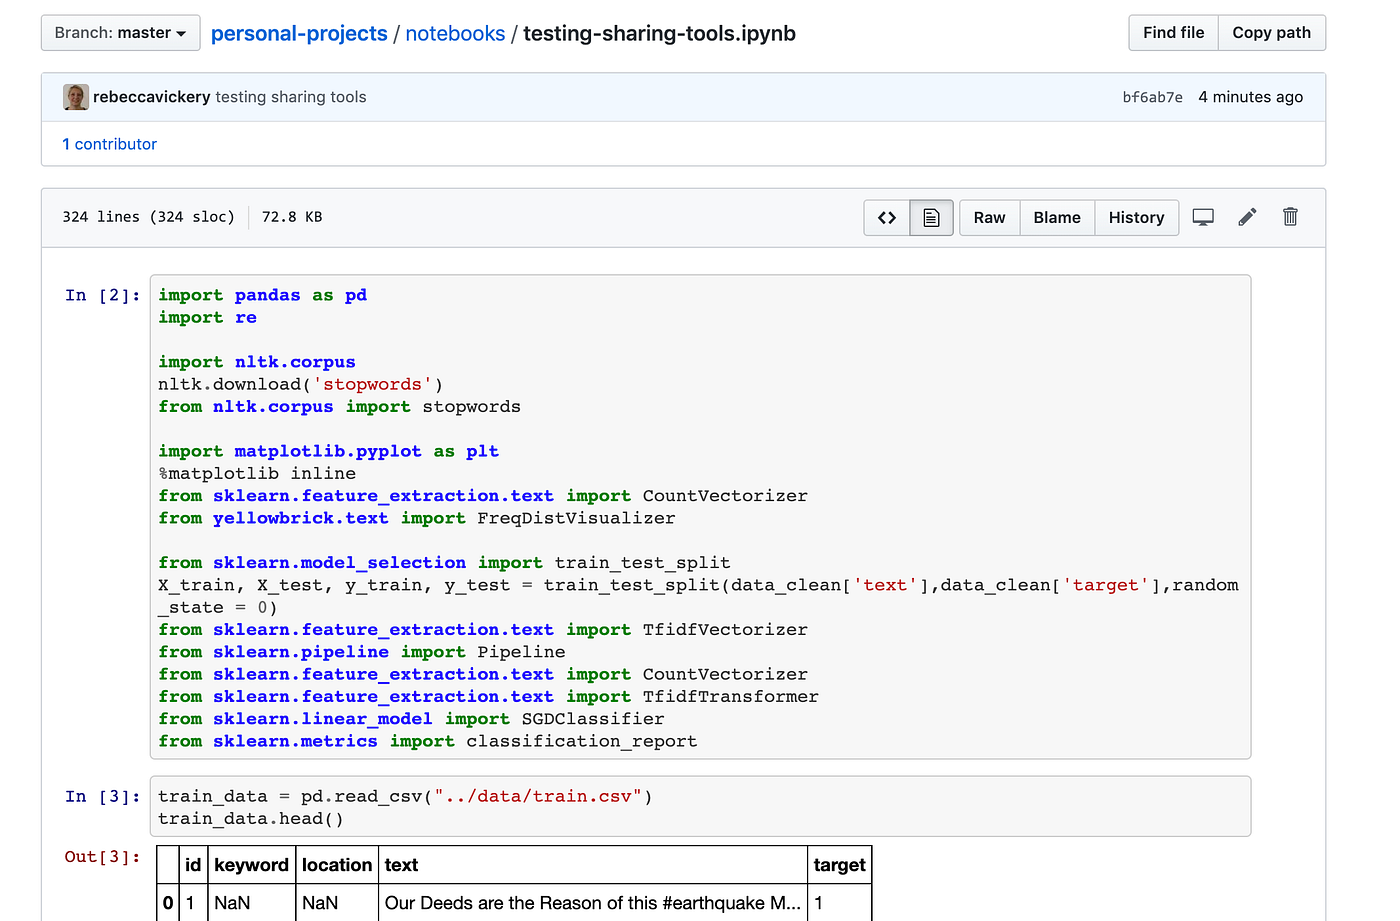Click the Copy path button
Viewport: 1400px width, 921px height.
[x=1271, y=33]
